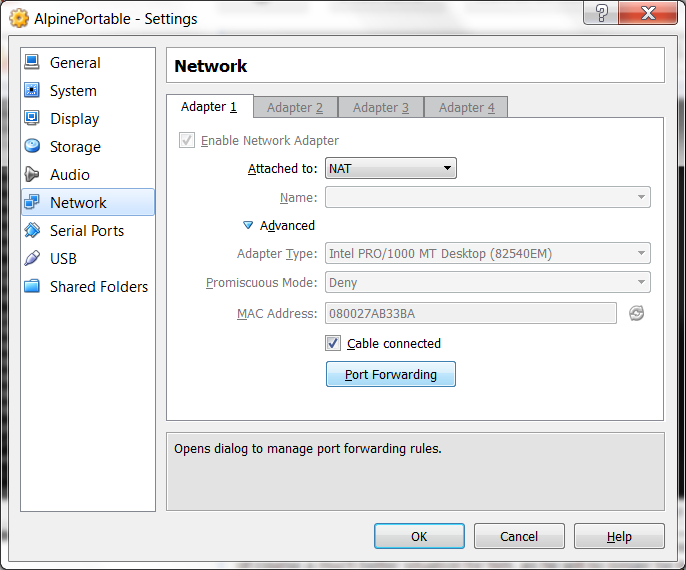Image resolution: width=686 pixels, height=570 pixels.
Task: Click the port forwarding description text
Action: [x=308, y=449]
